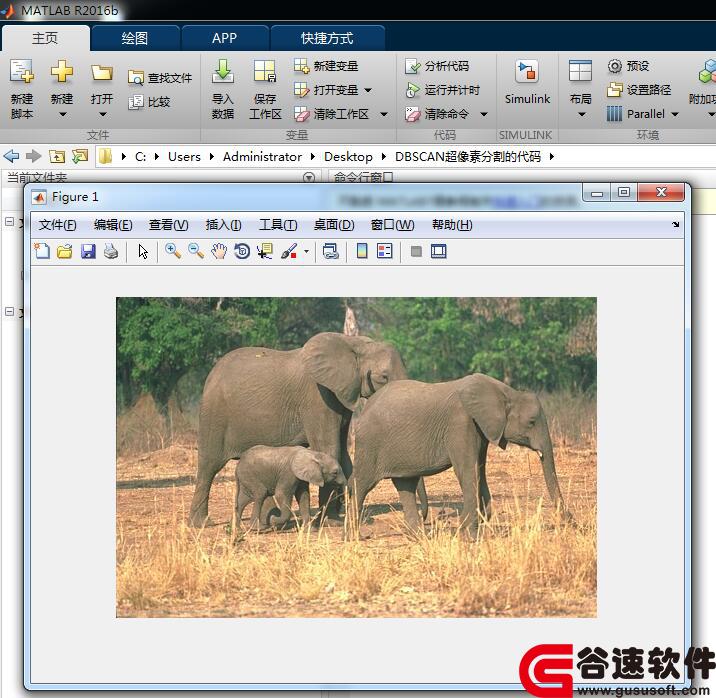
Task: Click 查找文件 (find files)
Action: point(160,78)
